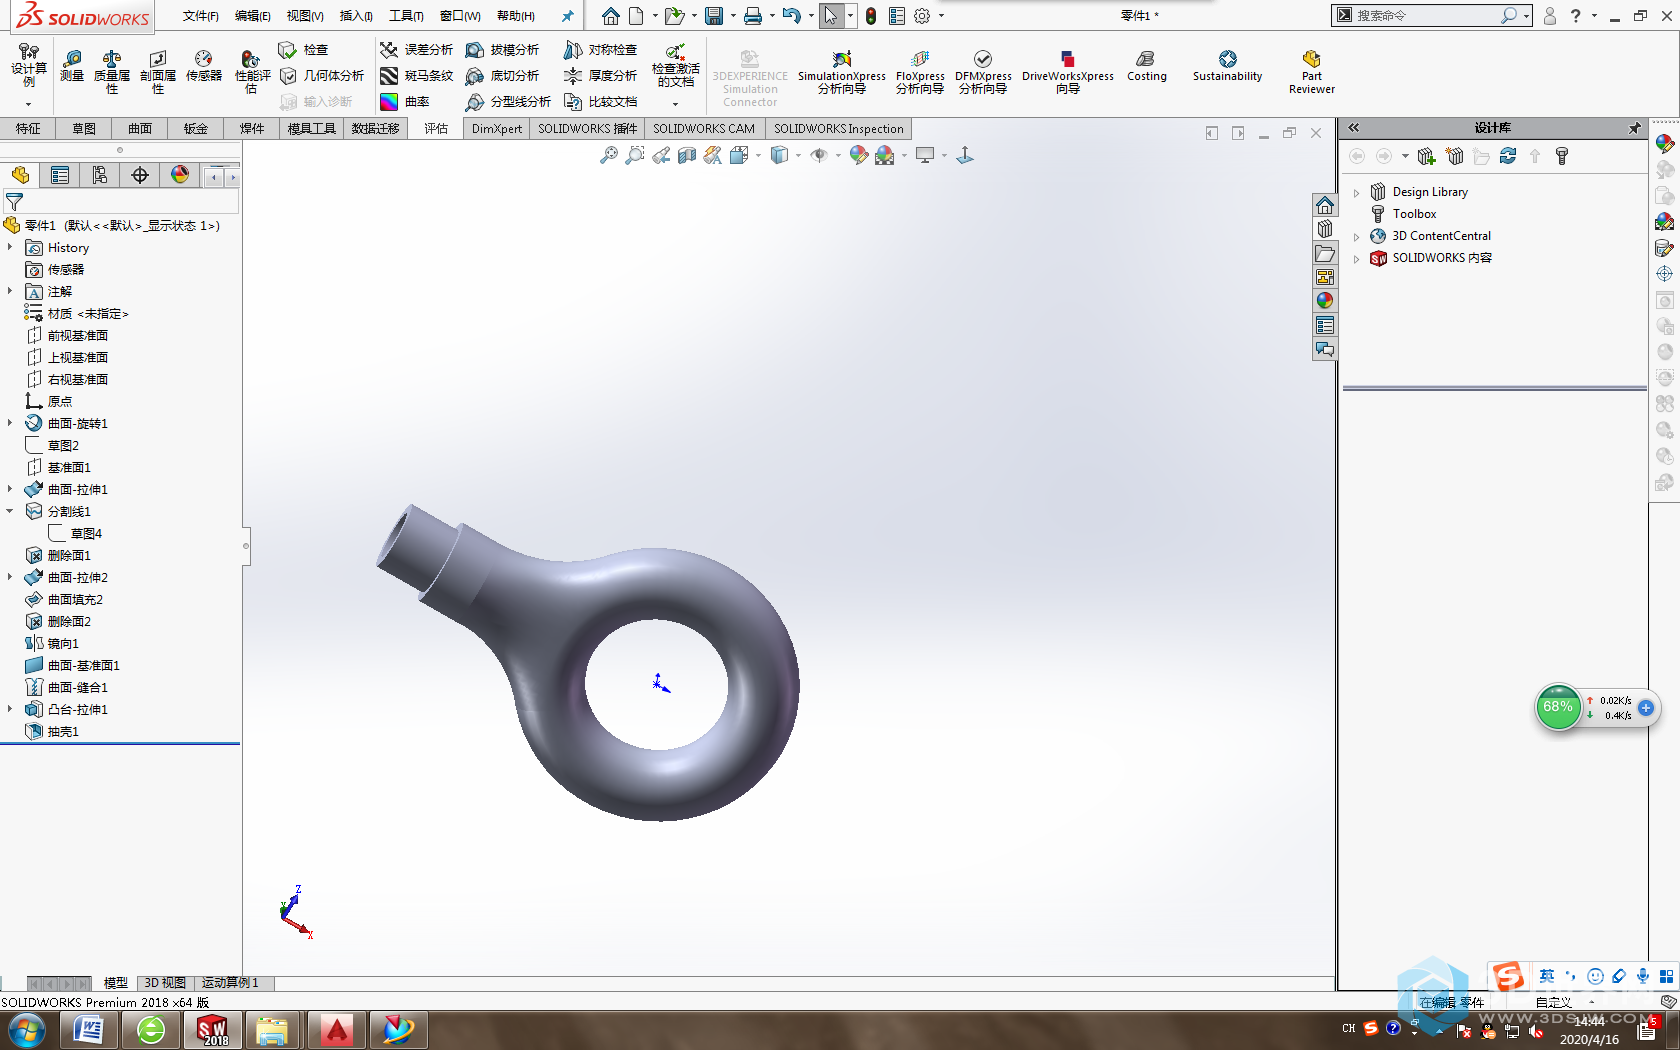Open ConfigurationManager tab in left panel
The height and width of the screenshot is (1050, 1680).
pos(100,175)
